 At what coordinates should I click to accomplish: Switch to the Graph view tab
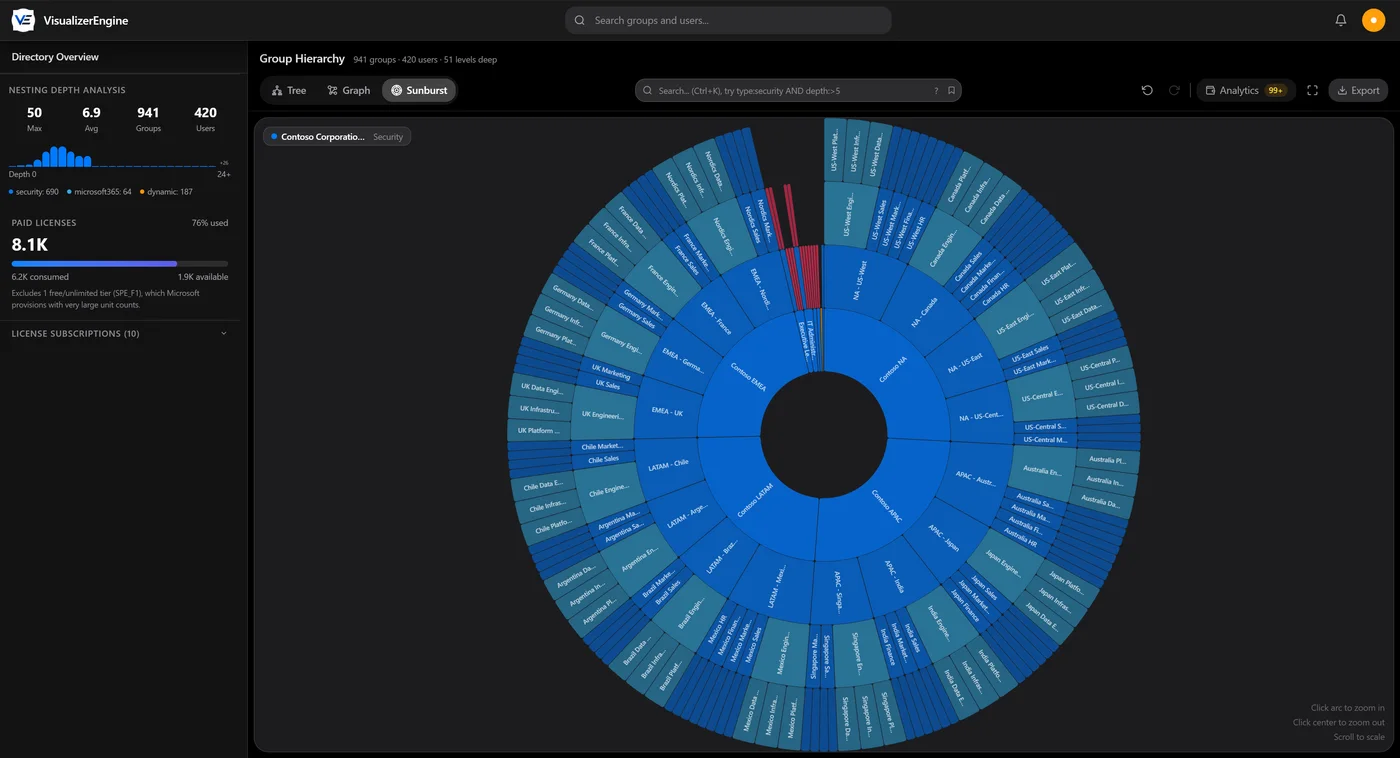point(349,90)
